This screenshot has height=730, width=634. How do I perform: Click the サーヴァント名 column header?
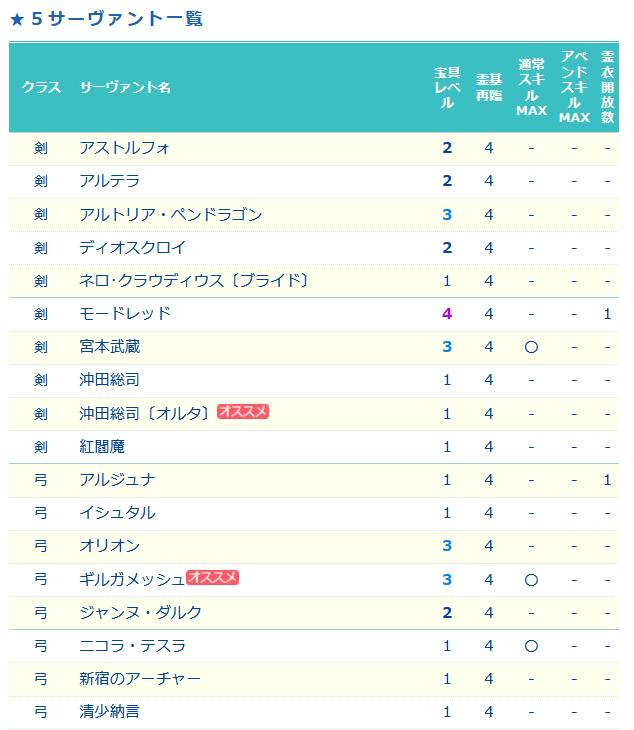pyautogui.click(x=125, y=87)
